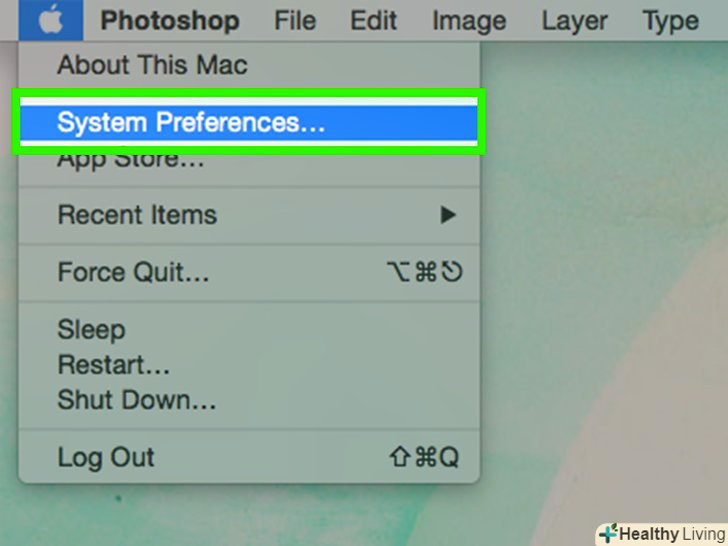Select System Preferences from the Apple menu
The image size is (728, 546).
(190, 123)
